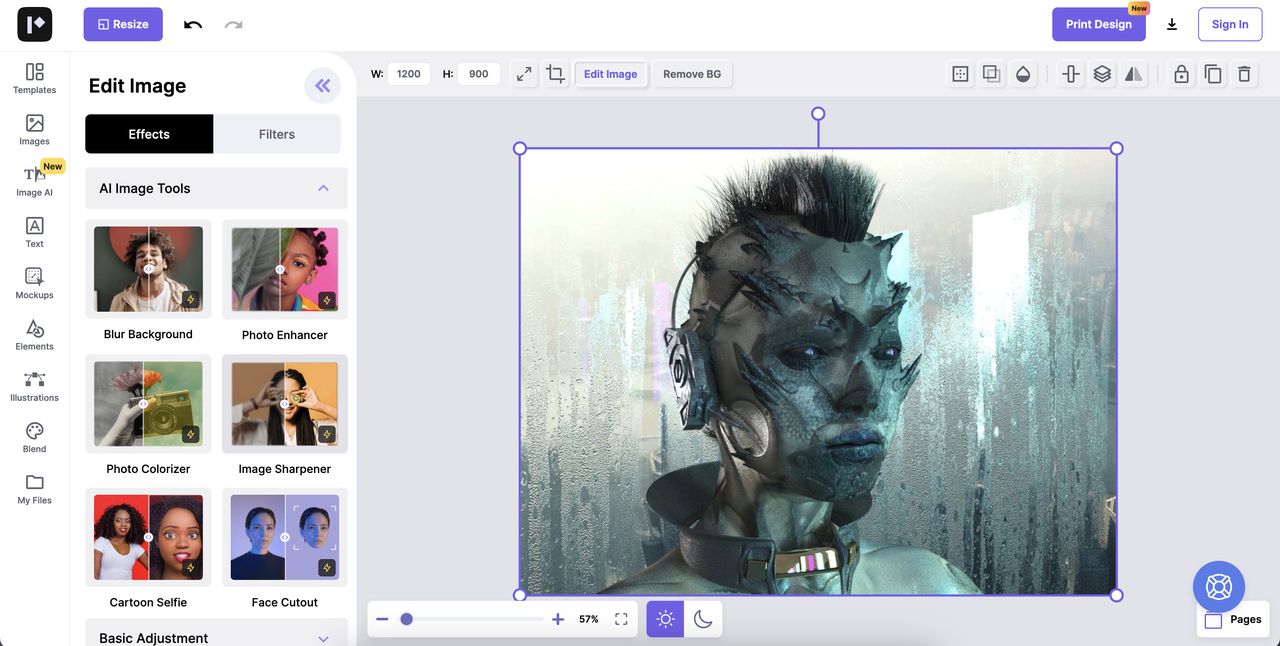Viewport: 1280px width, 646px height.
Task: Undo the last action
Action: pos(193,24)
